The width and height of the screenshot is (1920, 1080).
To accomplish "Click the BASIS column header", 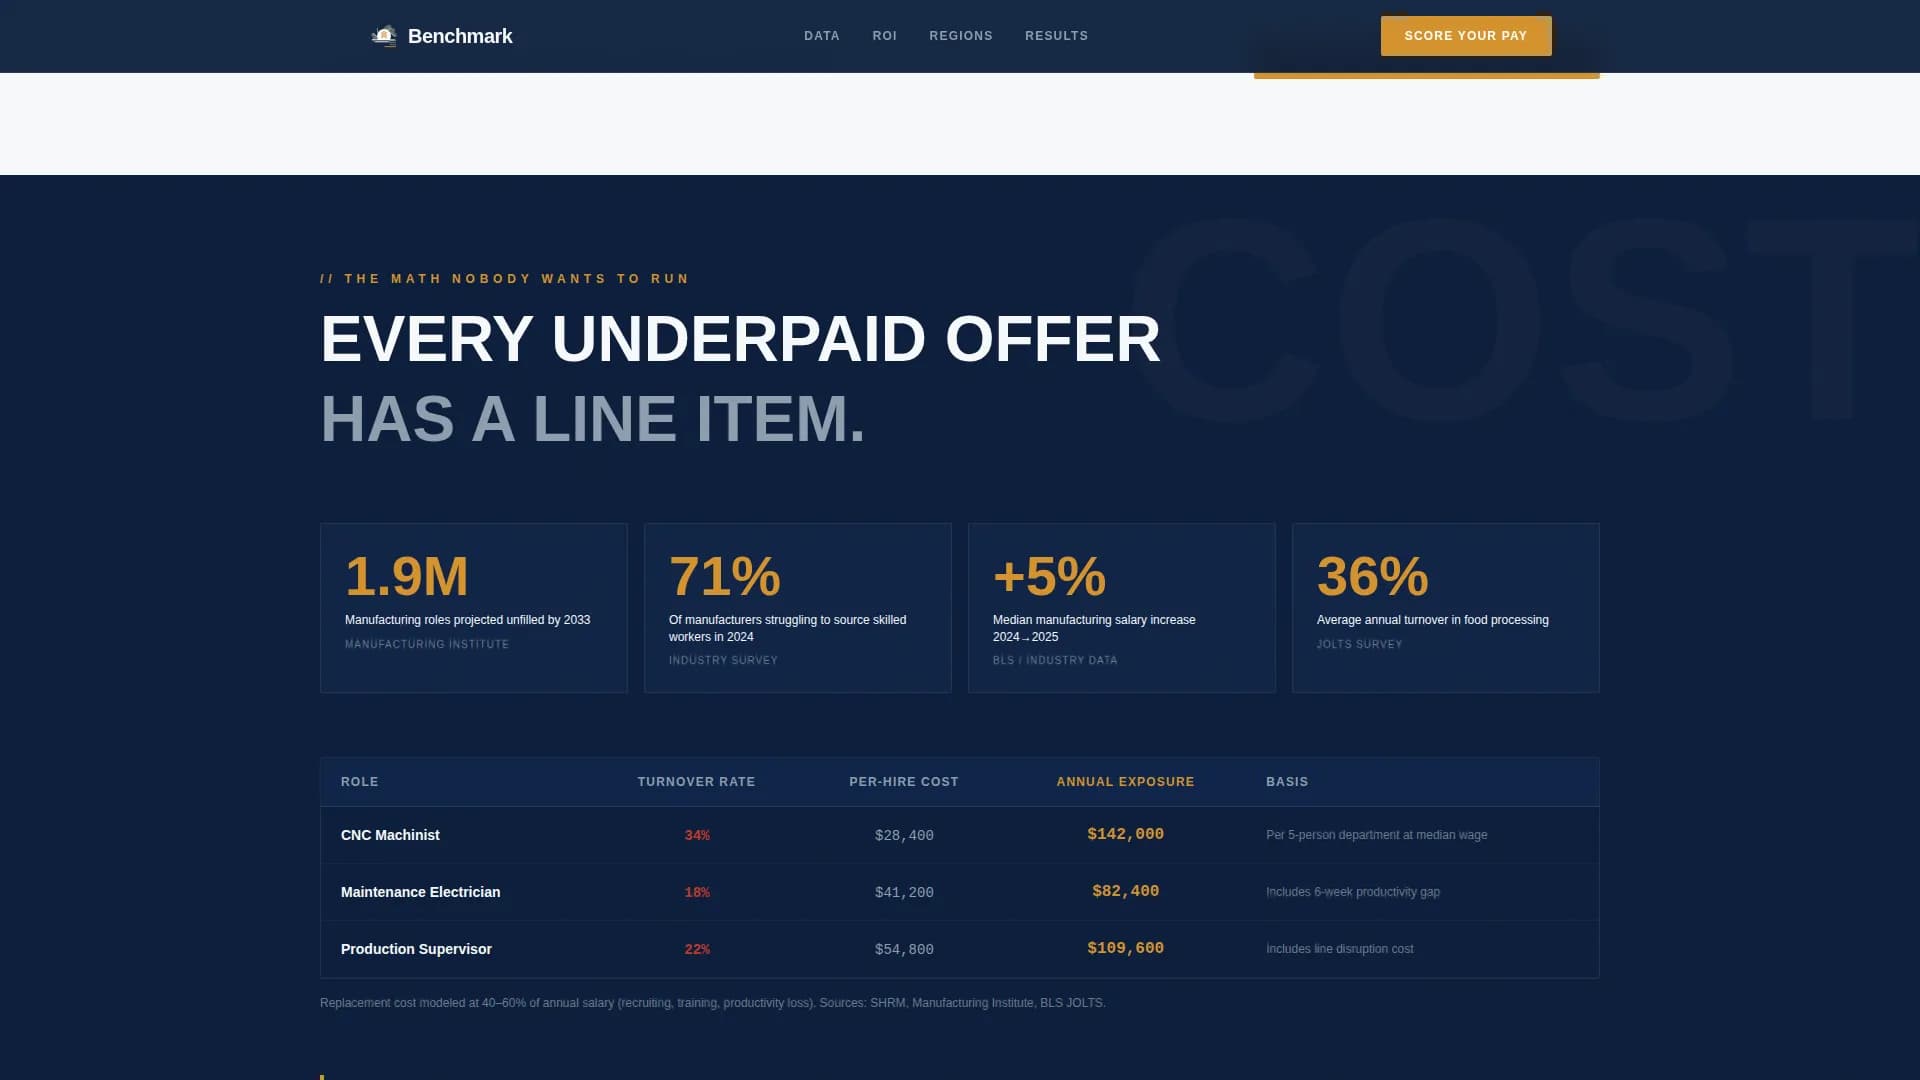I will [1287, 782].
